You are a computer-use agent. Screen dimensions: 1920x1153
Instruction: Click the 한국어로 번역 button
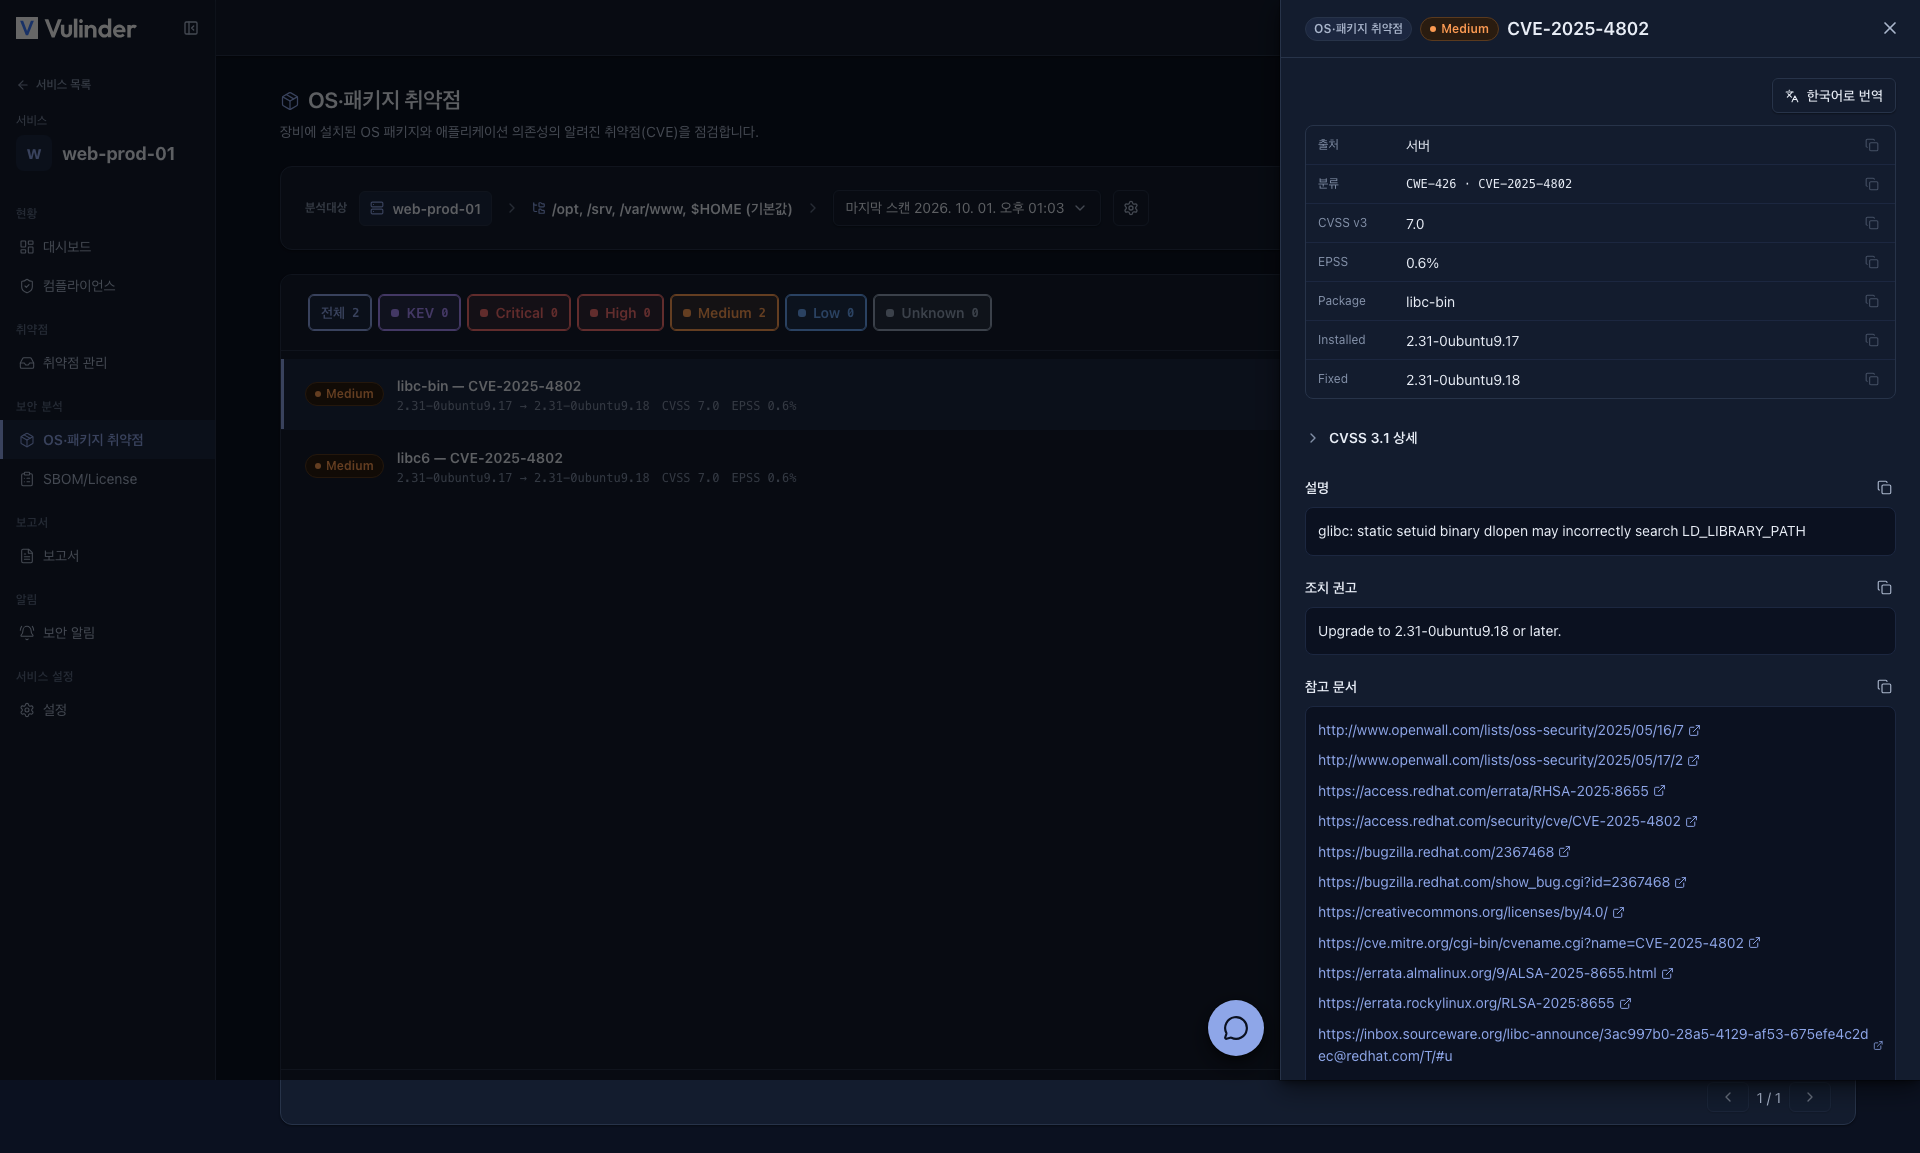tap(1833, 96)
